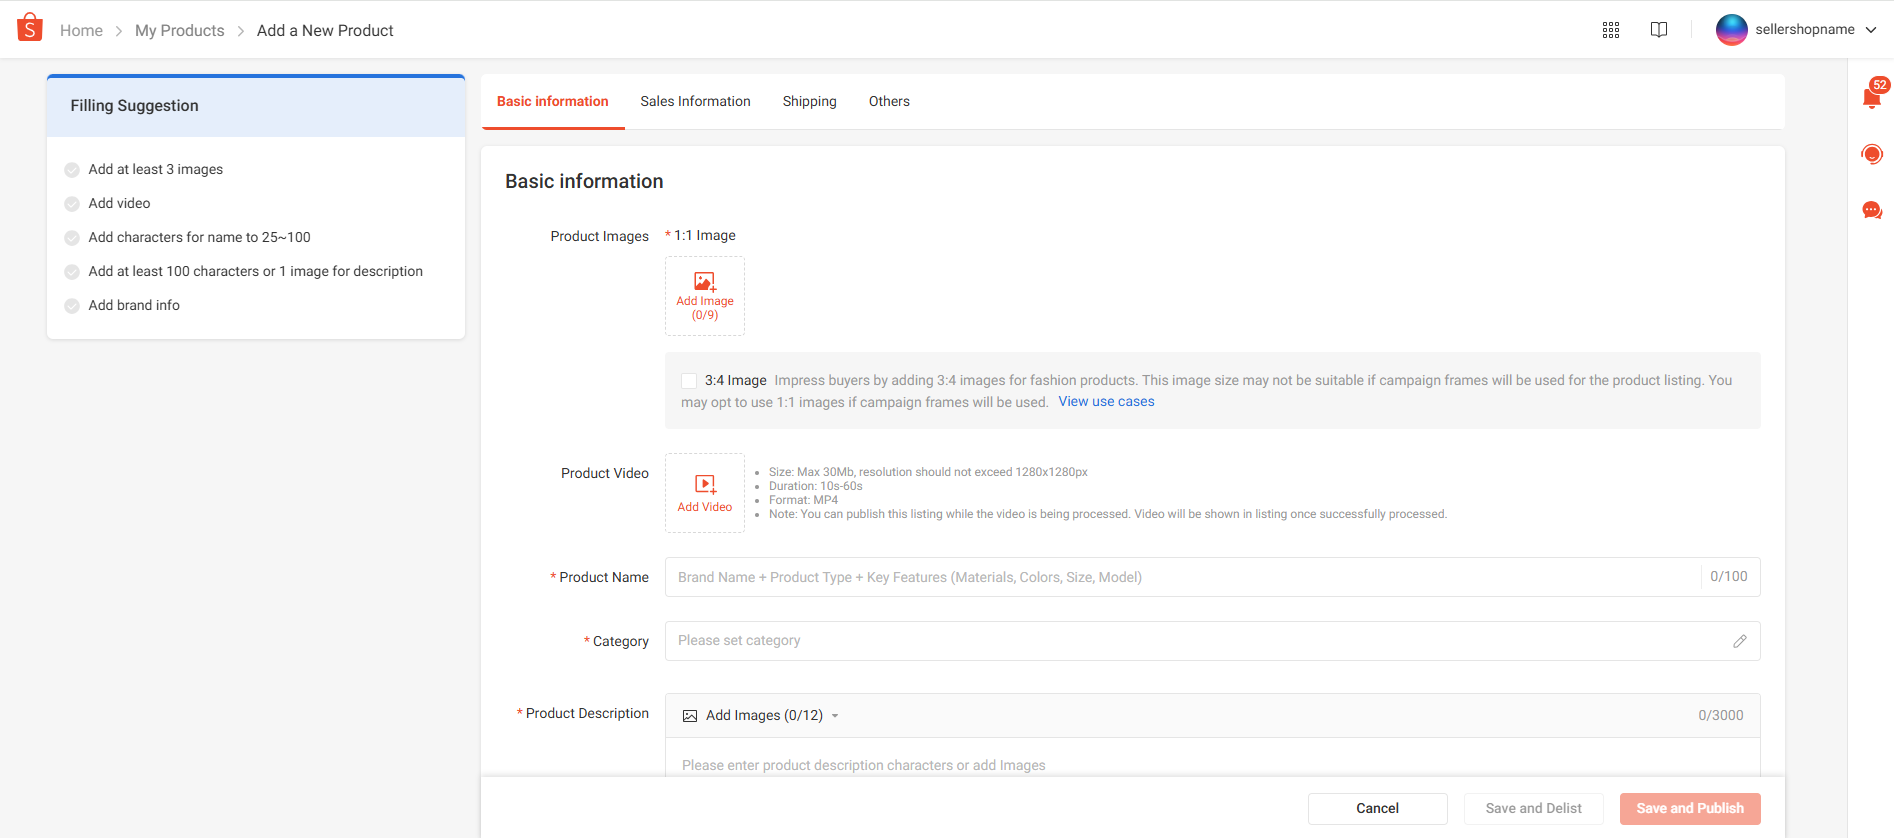Go to Home breadcrumb link
The image size is (1894, 838).
81,31
